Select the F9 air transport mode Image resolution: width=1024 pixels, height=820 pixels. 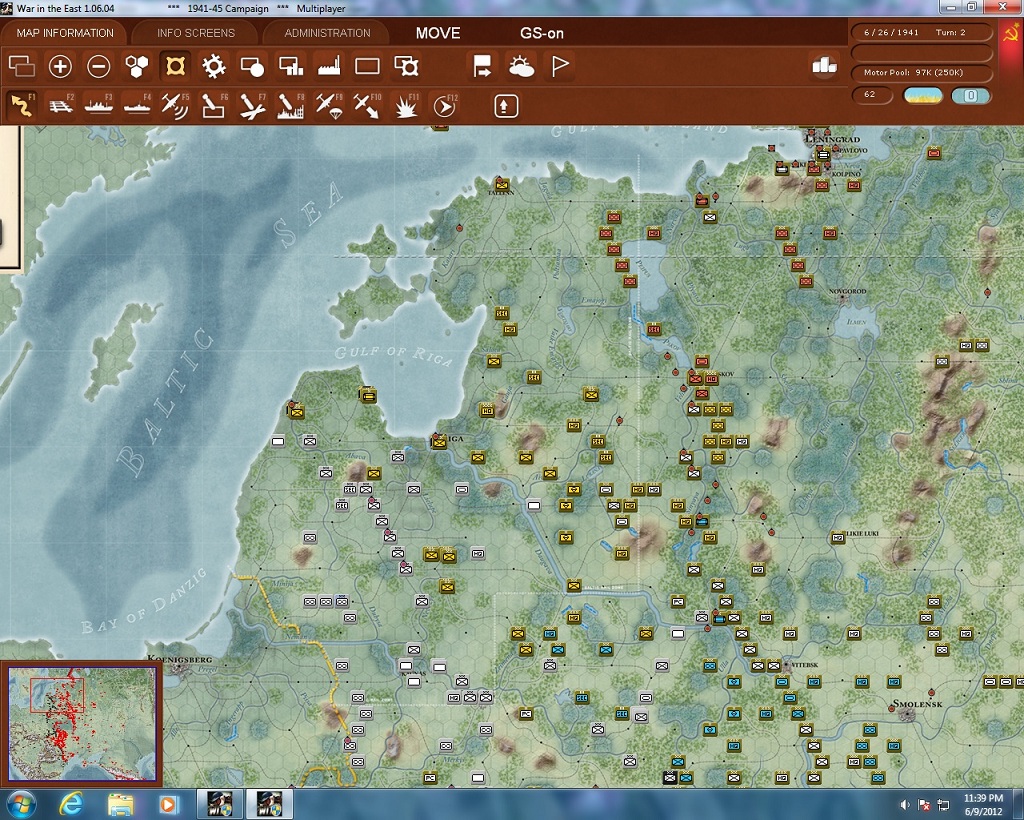point(329,106)
